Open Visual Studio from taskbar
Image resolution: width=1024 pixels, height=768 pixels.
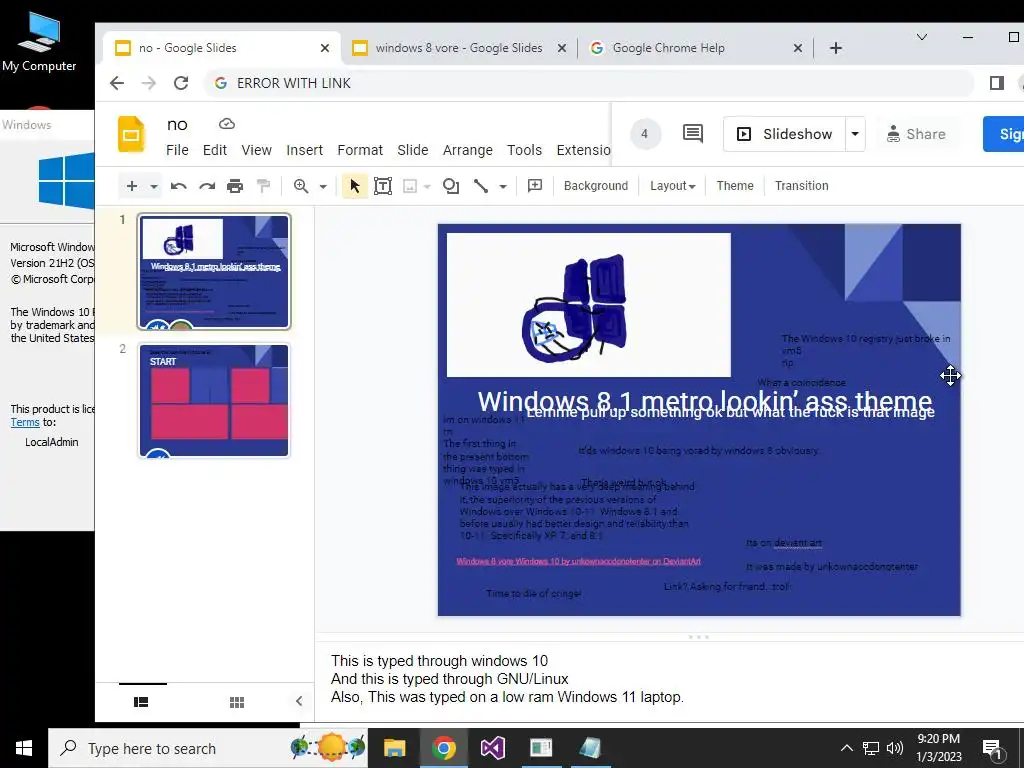[492, 748]
